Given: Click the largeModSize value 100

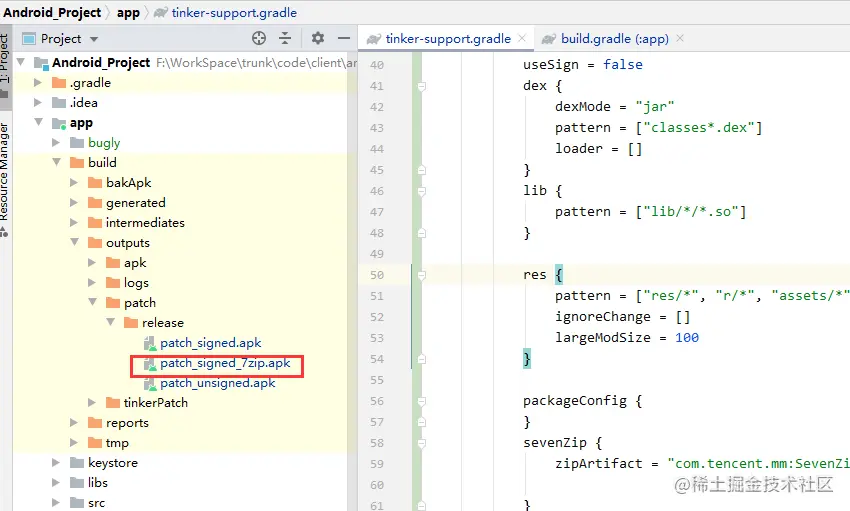Looking at the screenshot, I should (x=687, y=338).
